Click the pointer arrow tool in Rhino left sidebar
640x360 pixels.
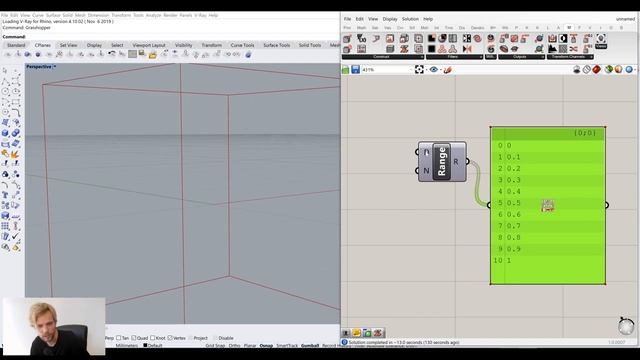5,71
